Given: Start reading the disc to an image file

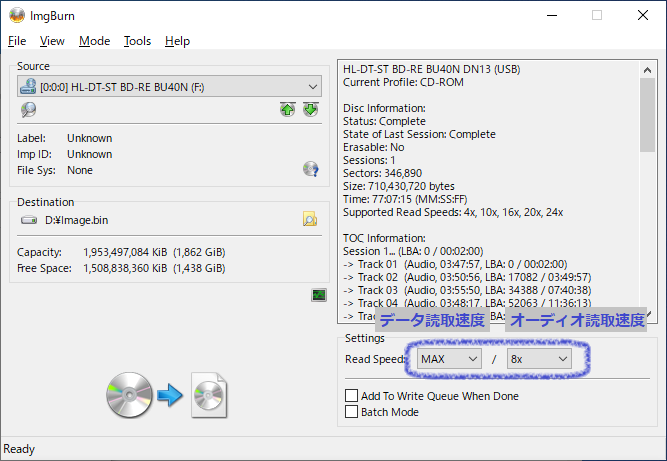Looking at the screenshot, I should tap(167, 396).
